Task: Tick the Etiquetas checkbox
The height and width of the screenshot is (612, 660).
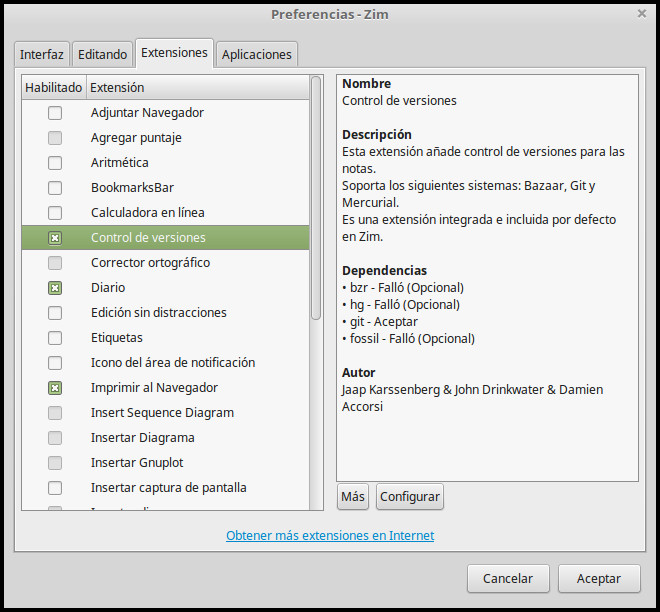Action: pyautogui.click(x=55, y=338)
